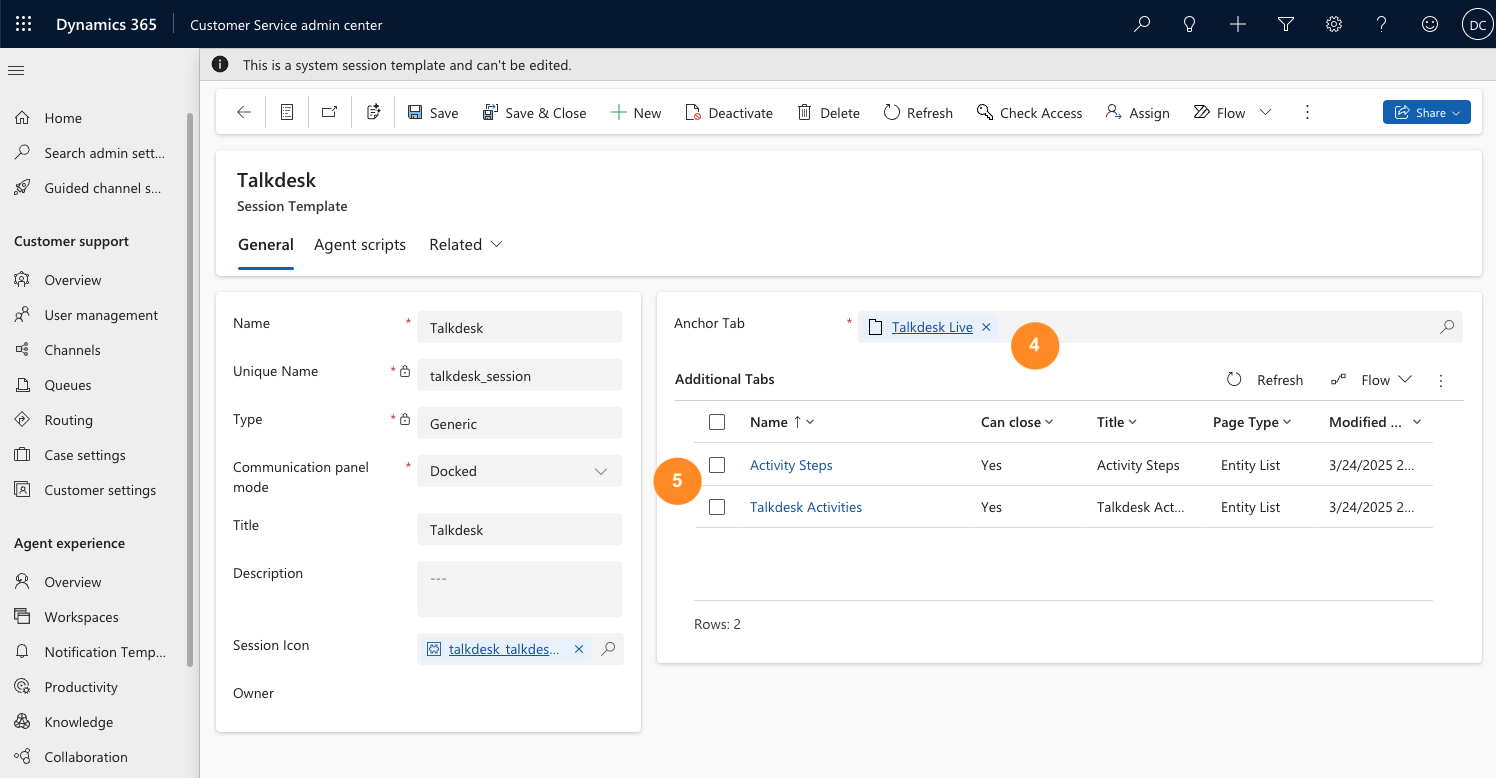Click the Description text area
Viewport: 1496px width, 778px height.
519,589
